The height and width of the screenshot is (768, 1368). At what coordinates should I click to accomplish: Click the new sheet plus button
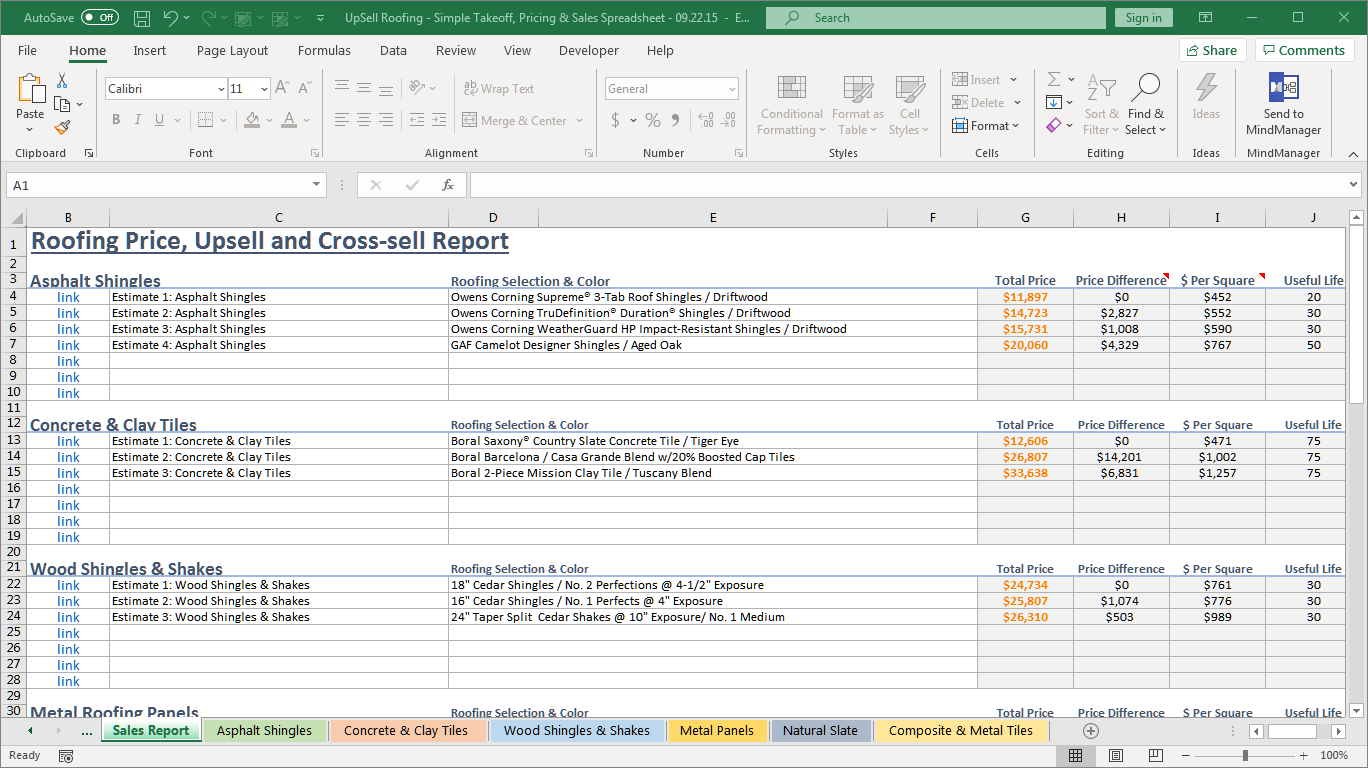click(x=1091, y=731)
